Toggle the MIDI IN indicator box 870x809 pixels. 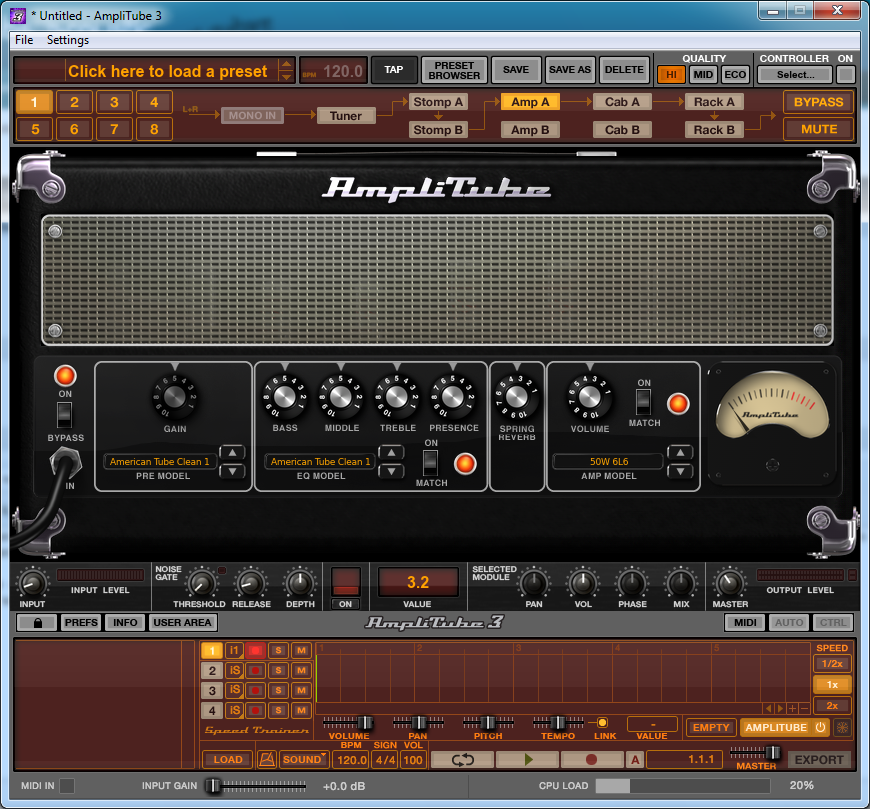[x=67, y=786]
